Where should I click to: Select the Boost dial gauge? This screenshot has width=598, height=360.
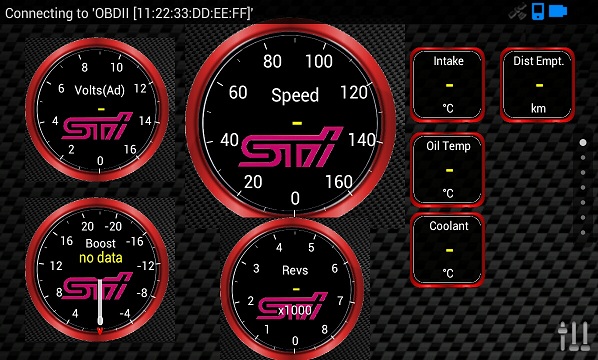click(x=97, y=270)
